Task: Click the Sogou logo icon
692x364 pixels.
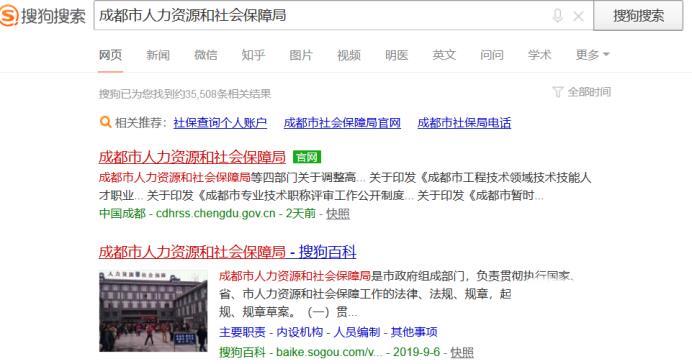Action: tap(9, 16)
